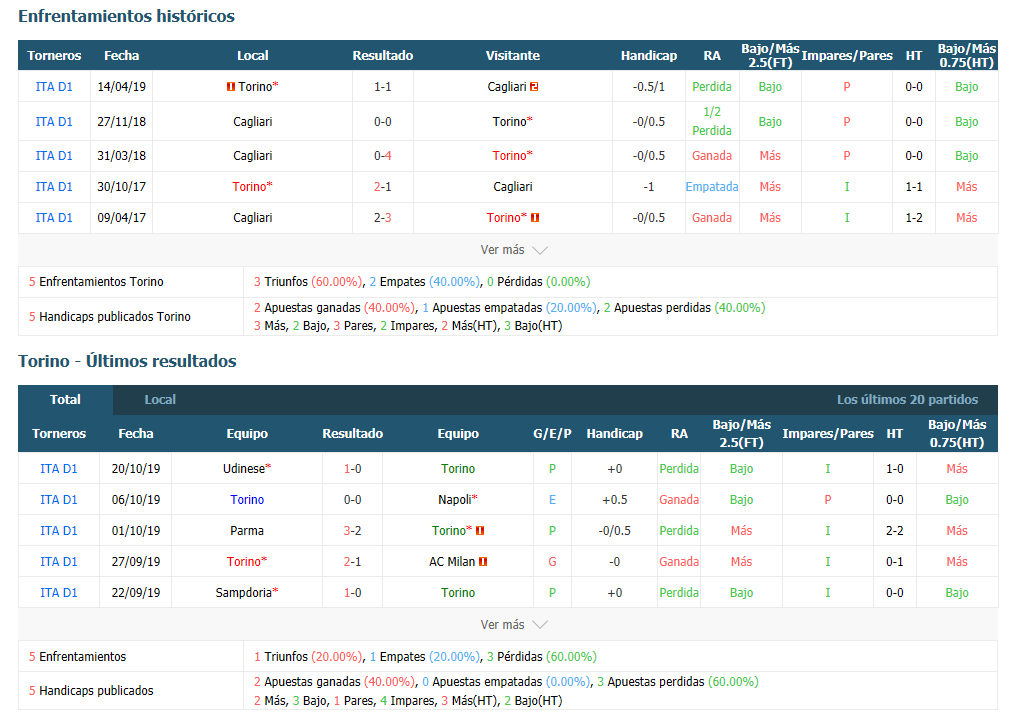The height and width of the screenshot is (719, 1020).
Task: Click red card icon beside AC Milan
Action: (x=483, y=562)
